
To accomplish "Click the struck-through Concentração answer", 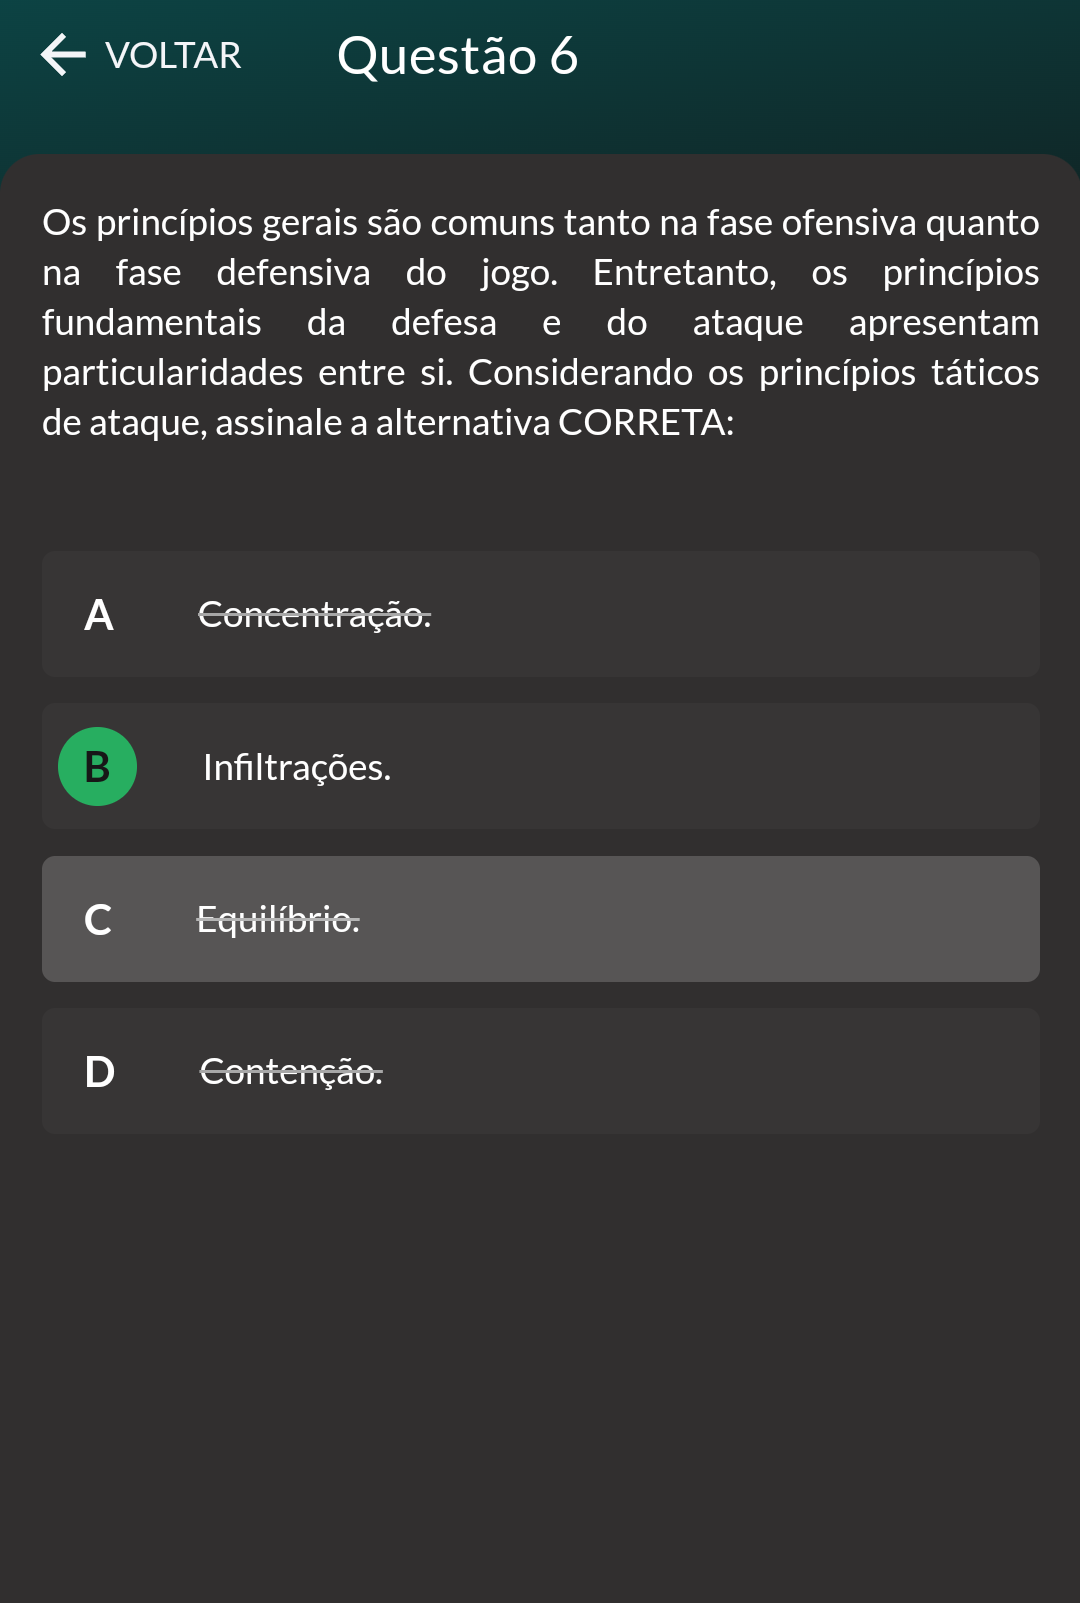I will click(314, 615).
